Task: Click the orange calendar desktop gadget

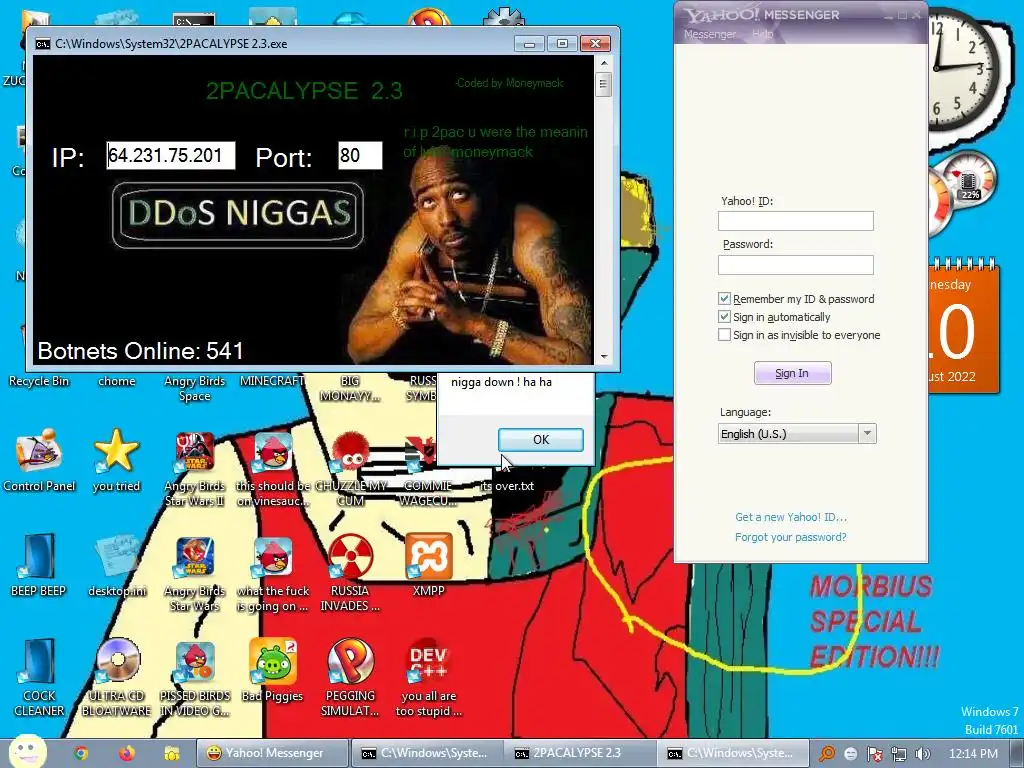Action: click(x=963, y=327)
